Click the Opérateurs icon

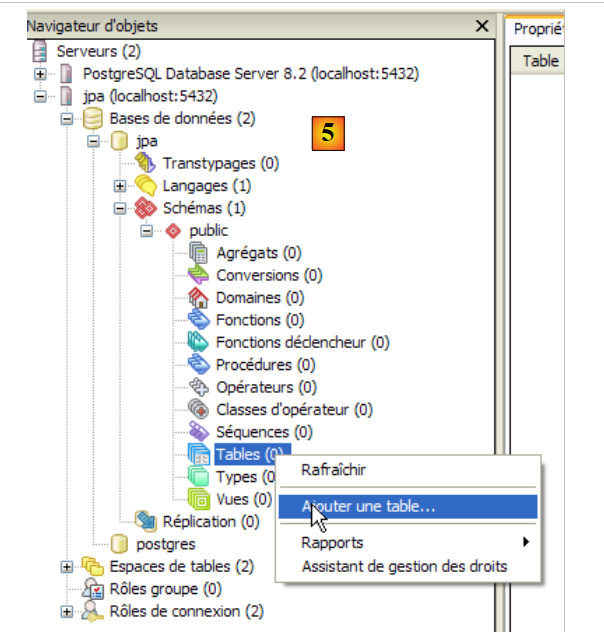(x=198, y=388)
